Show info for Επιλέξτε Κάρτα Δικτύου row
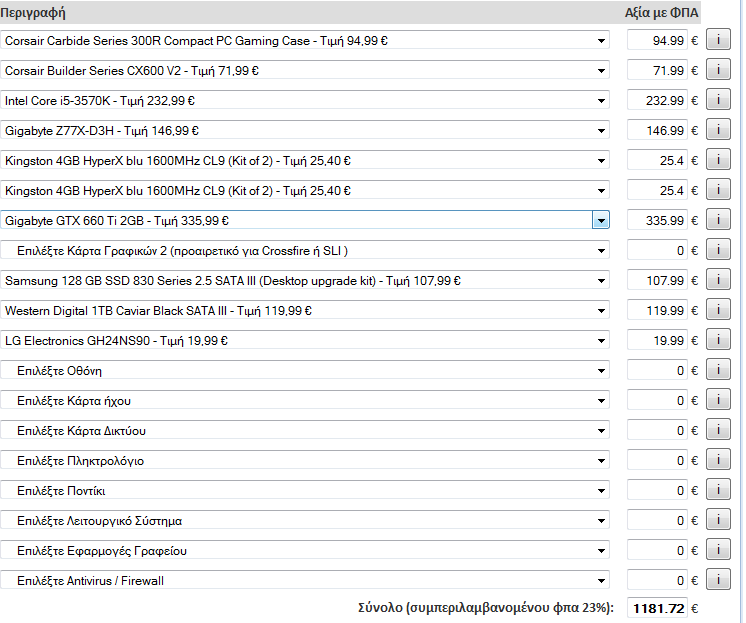 click(x=718, y=430)
